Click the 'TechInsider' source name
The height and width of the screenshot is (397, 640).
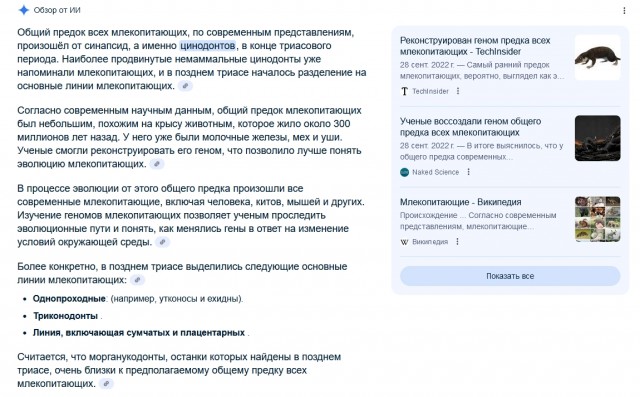(430, 91)
